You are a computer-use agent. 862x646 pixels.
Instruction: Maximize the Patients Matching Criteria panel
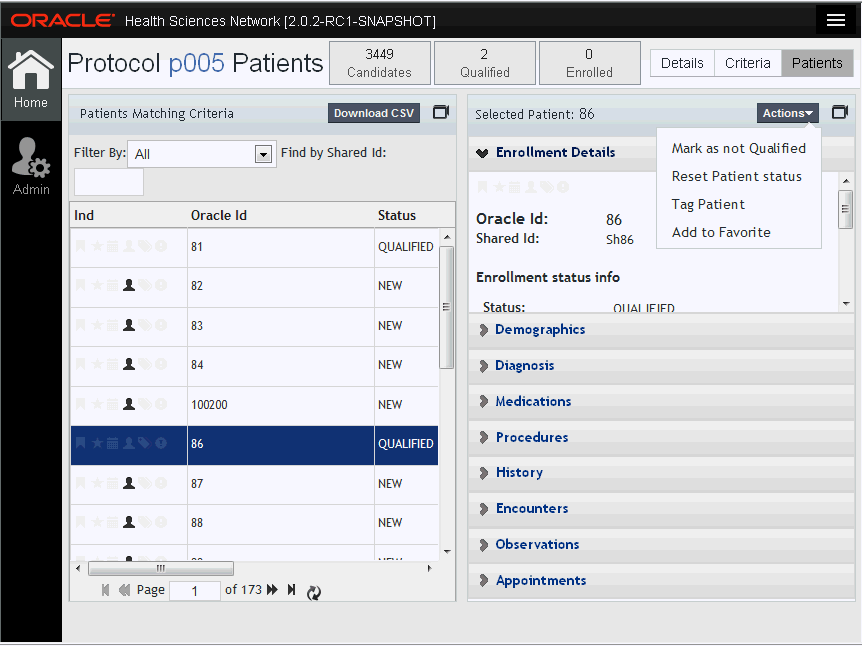pos(441,112)
